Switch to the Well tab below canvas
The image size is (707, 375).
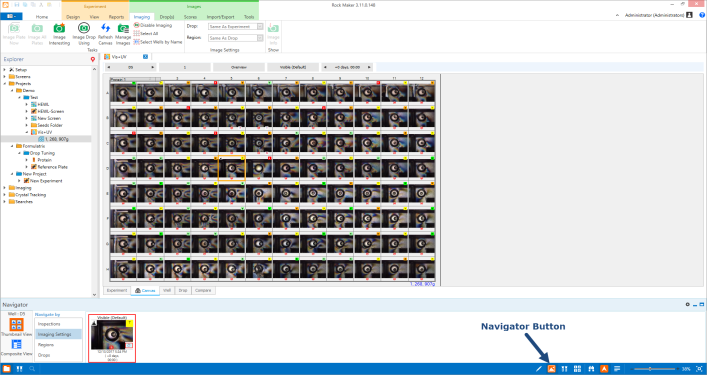pos(167,290)
